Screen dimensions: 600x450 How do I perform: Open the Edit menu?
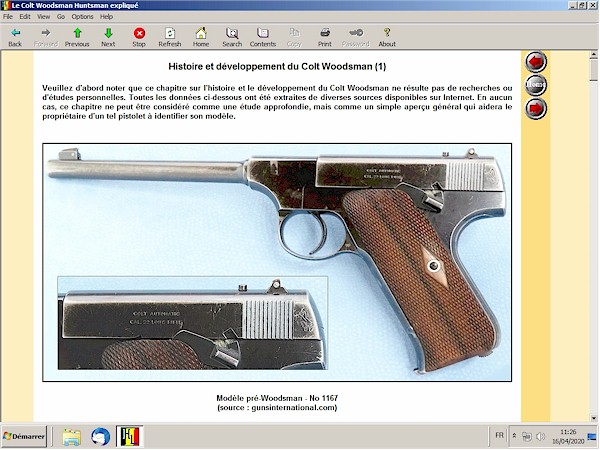(25, 17)
